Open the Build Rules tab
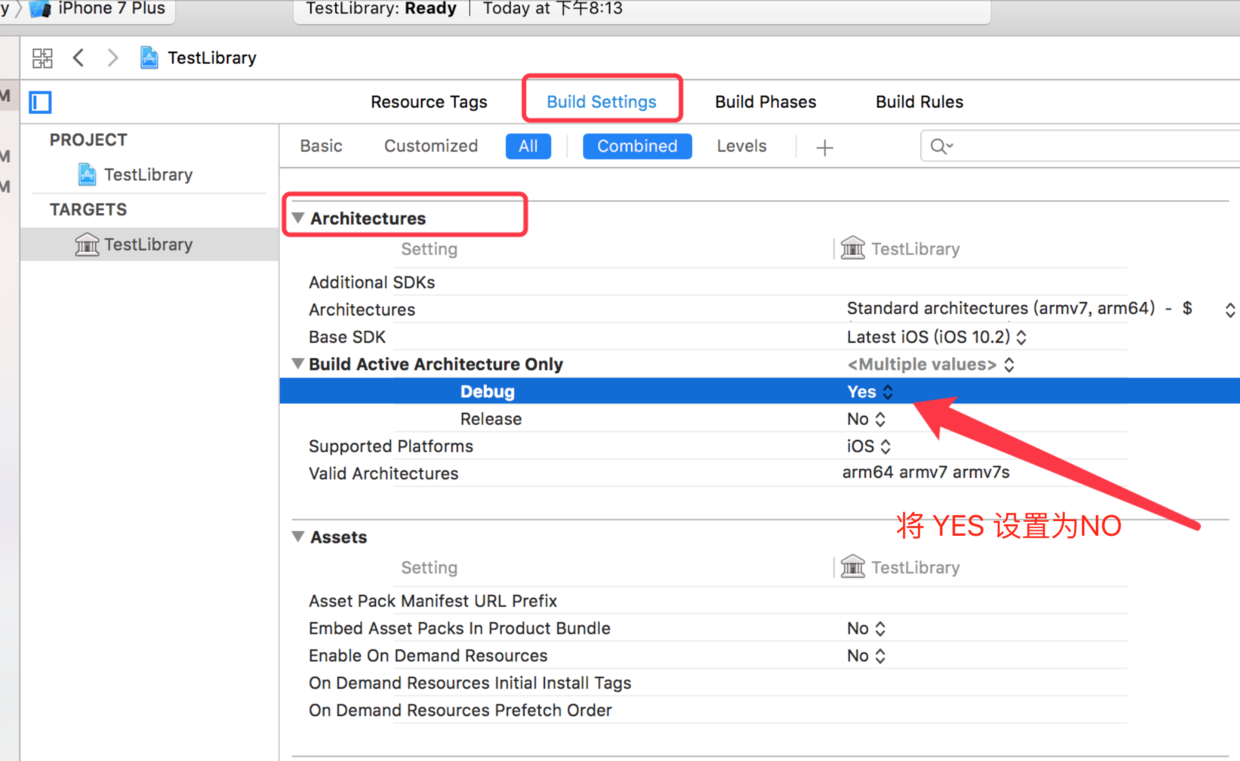The image size is (1240, 761). 919,102
